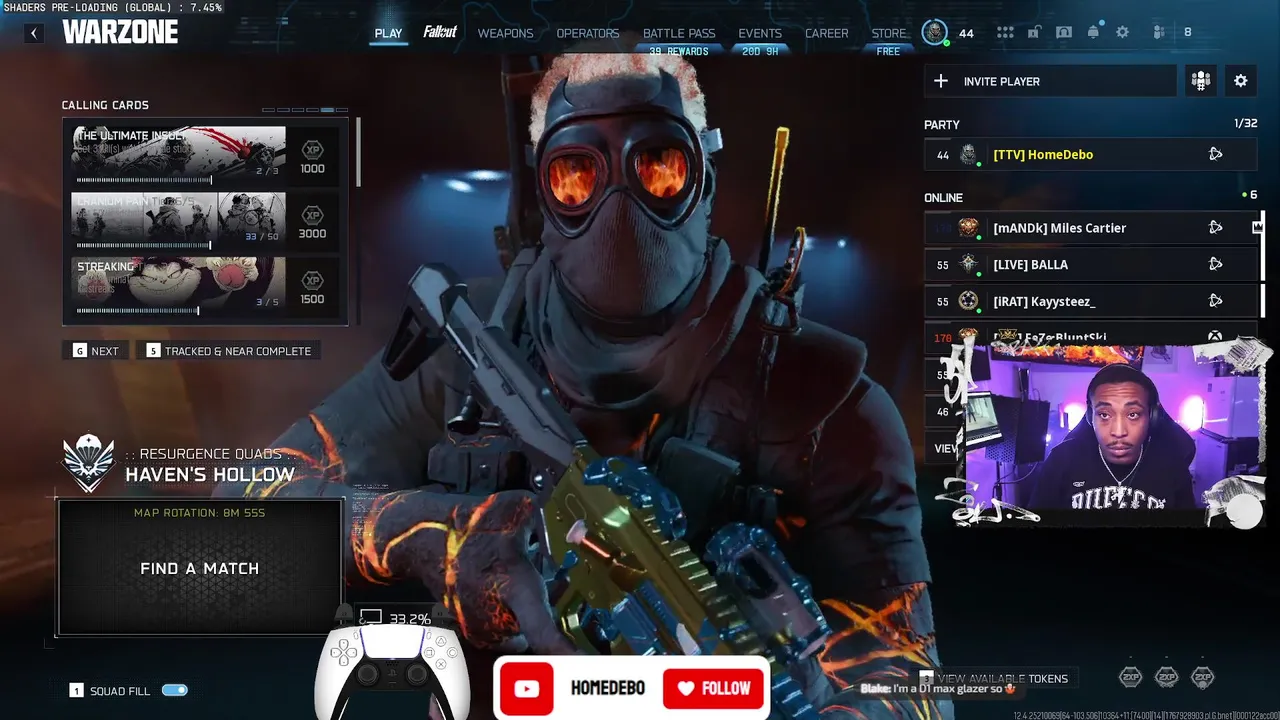Click BALLA's rank emblem

click(968, 264)
